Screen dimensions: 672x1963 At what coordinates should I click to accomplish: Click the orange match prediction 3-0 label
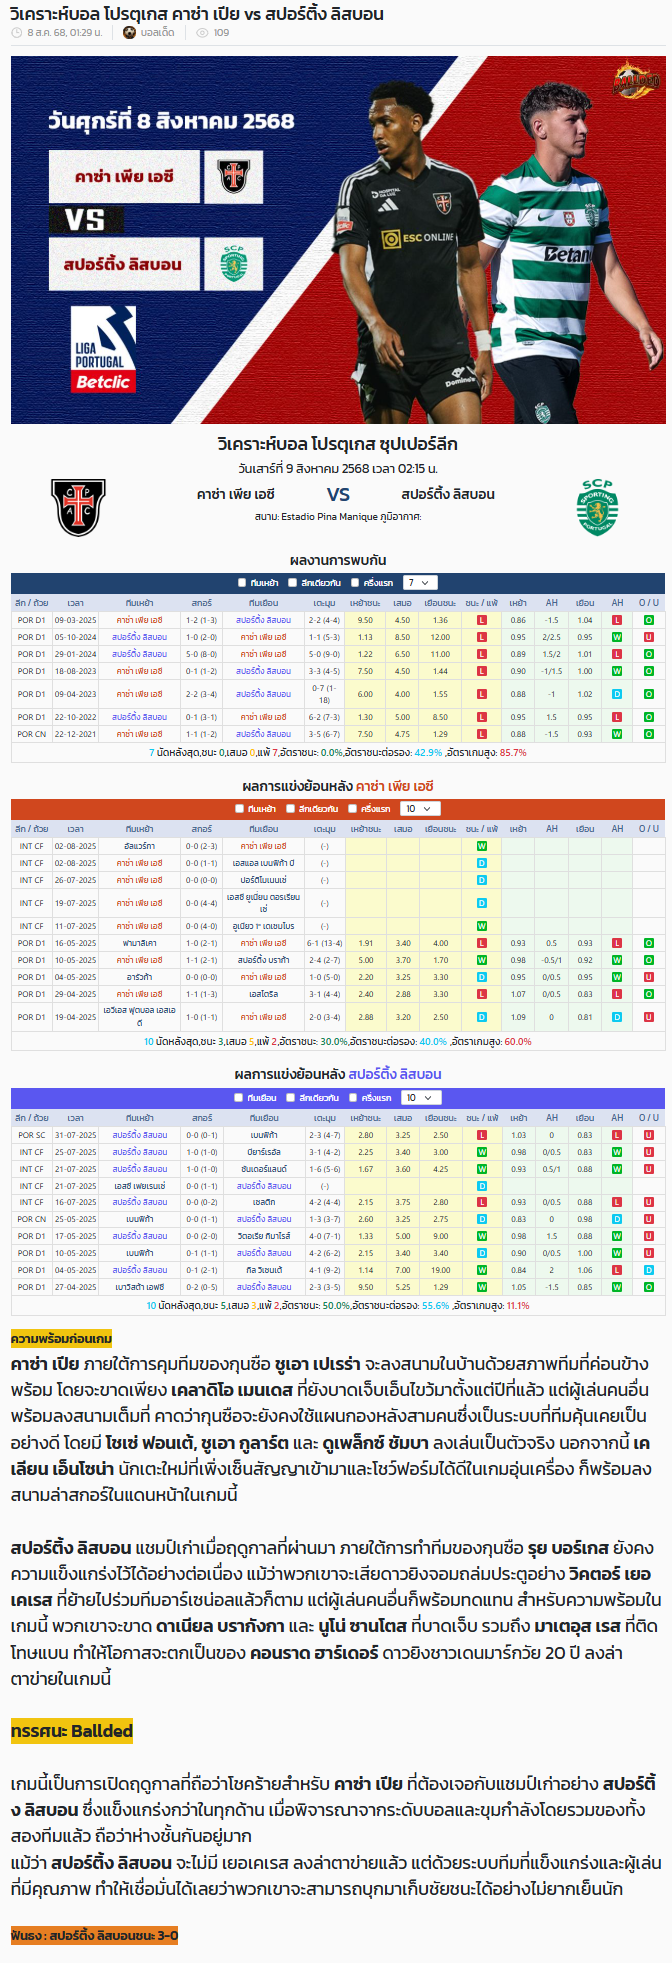point(94,1936)
